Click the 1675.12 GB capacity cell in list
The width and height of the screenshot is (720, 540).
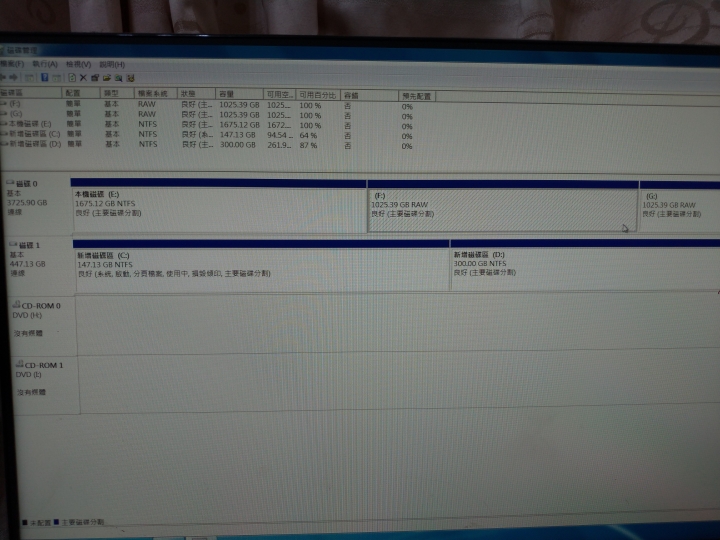coord(239,125)
